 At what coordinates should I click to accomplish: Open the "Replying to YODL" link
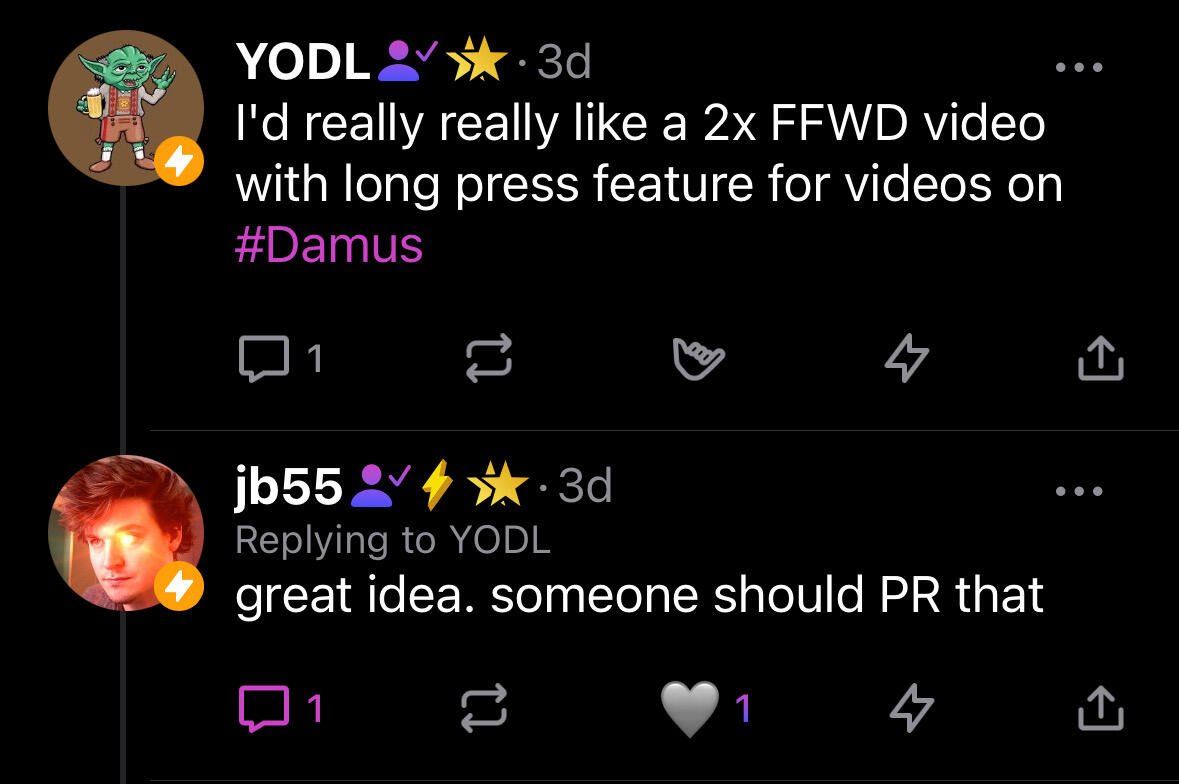coord(393,540)
